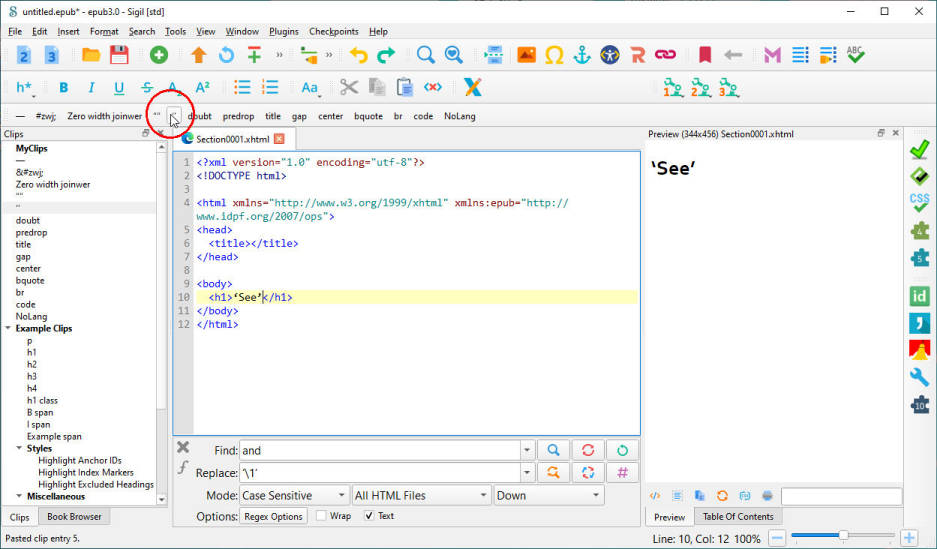Open the All HTML Files dropdown

(420, 495)
